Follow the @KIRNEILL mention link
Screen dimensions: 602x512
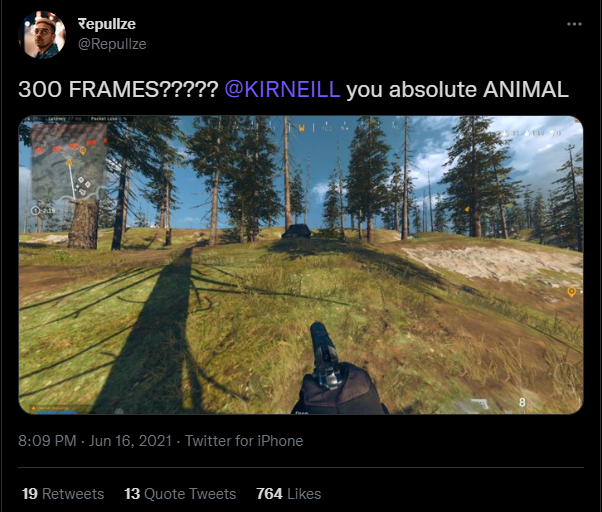point(282,89)
